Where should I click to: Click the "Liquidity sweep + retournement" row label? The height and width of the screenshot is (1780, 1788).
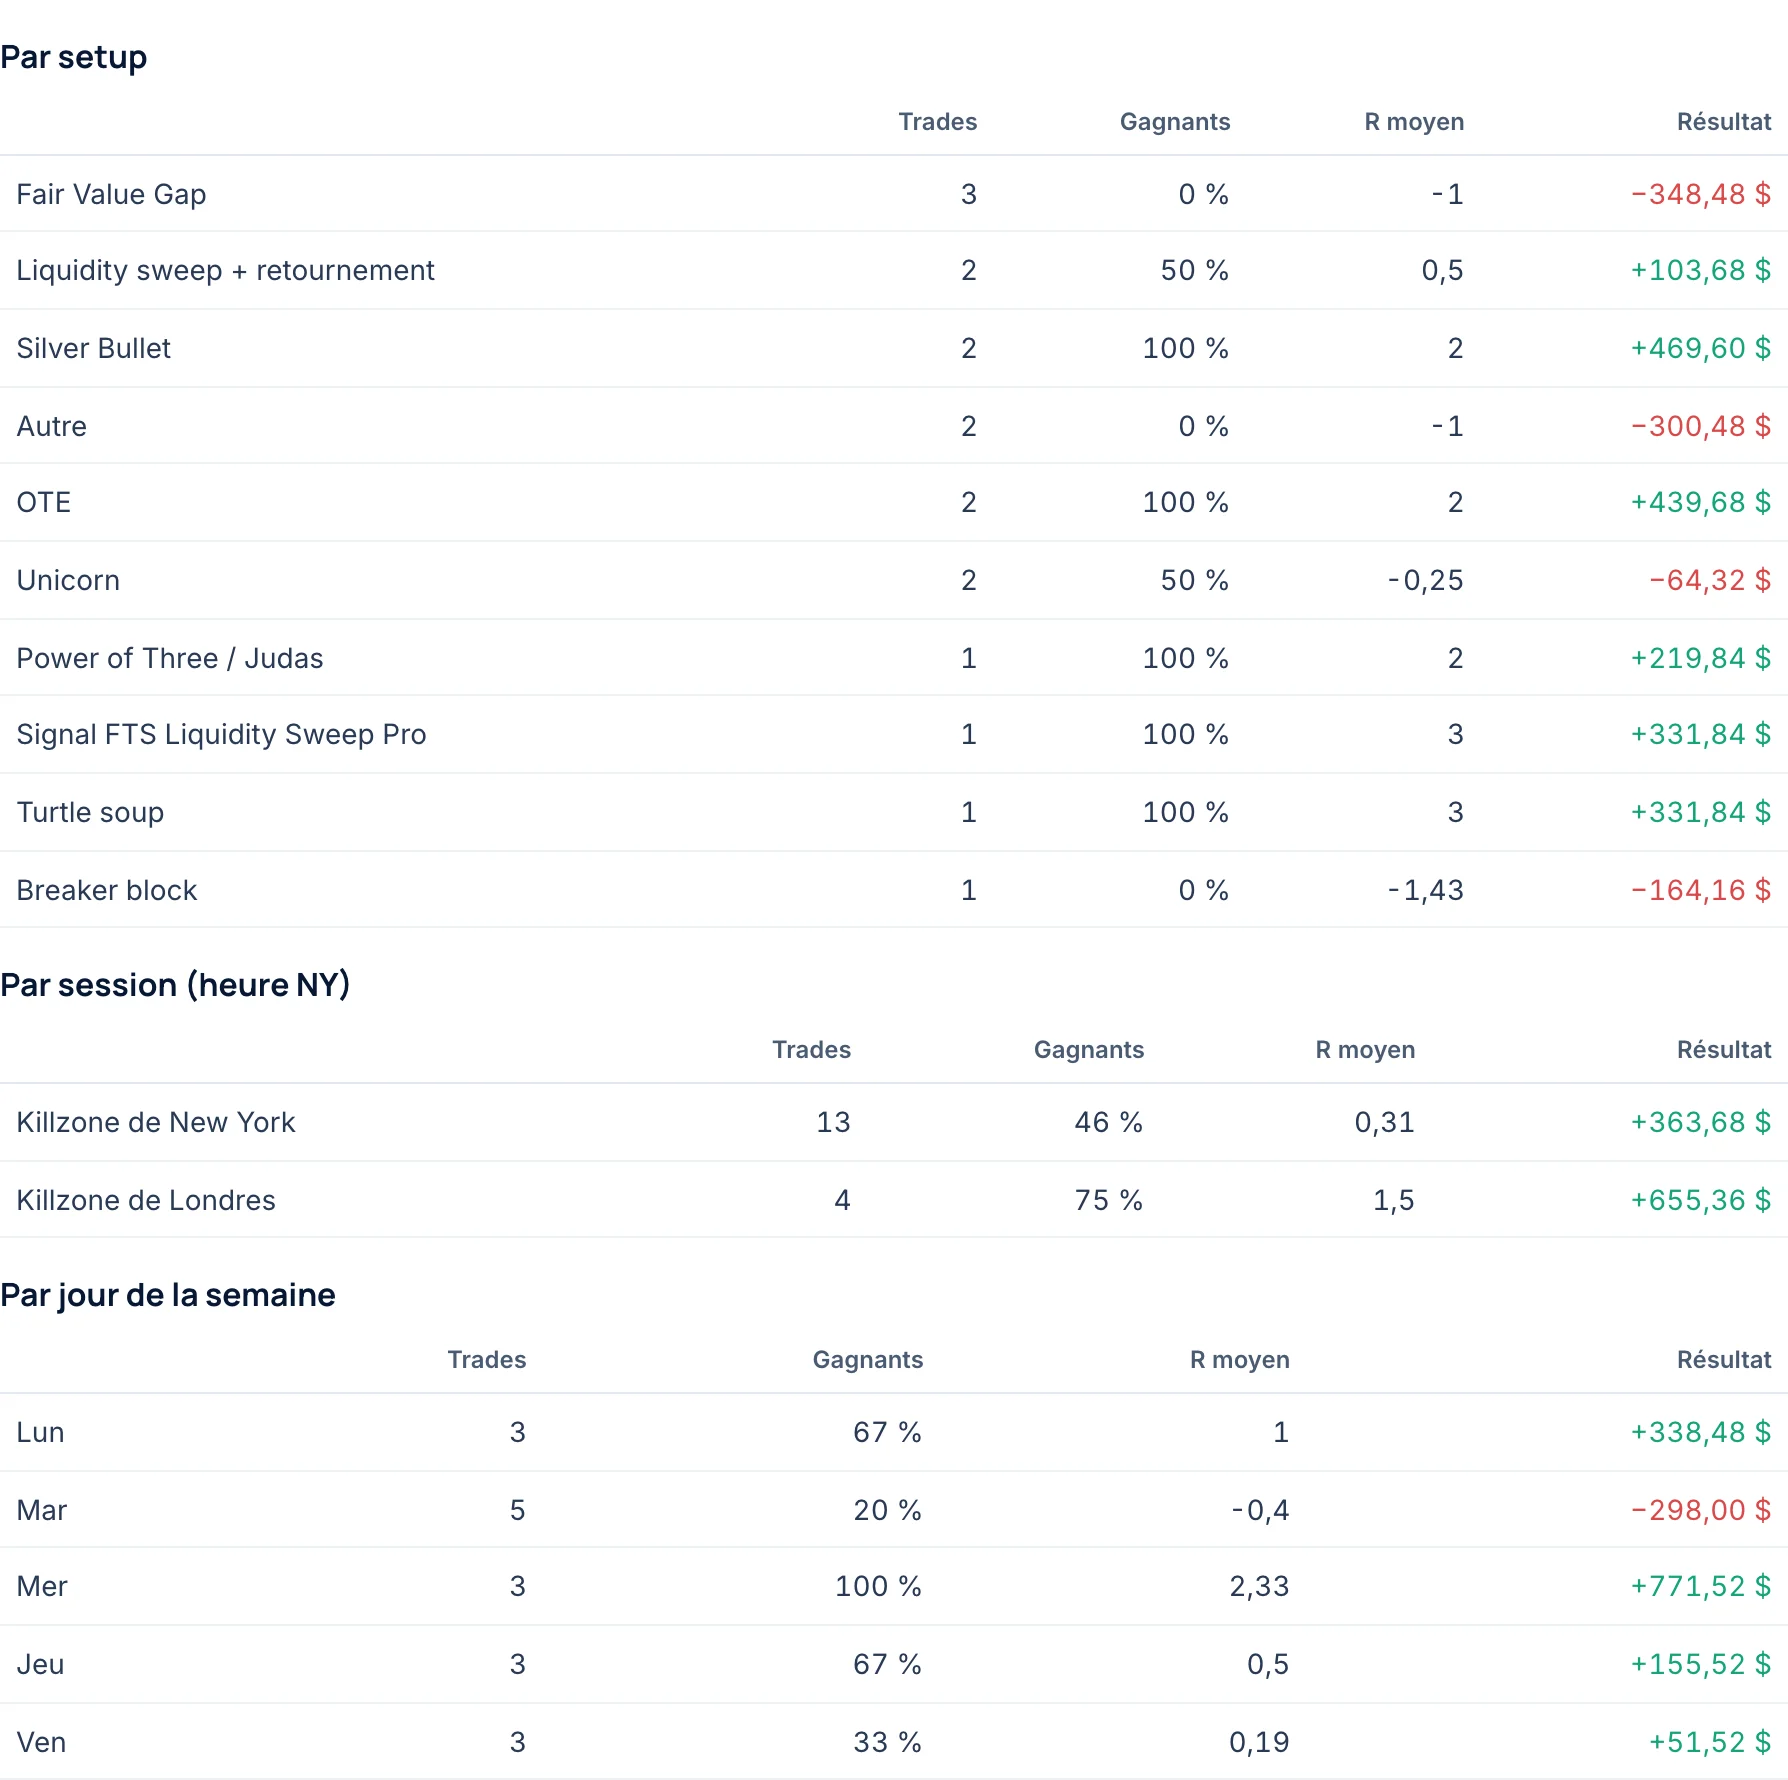[x=226, y=270]
